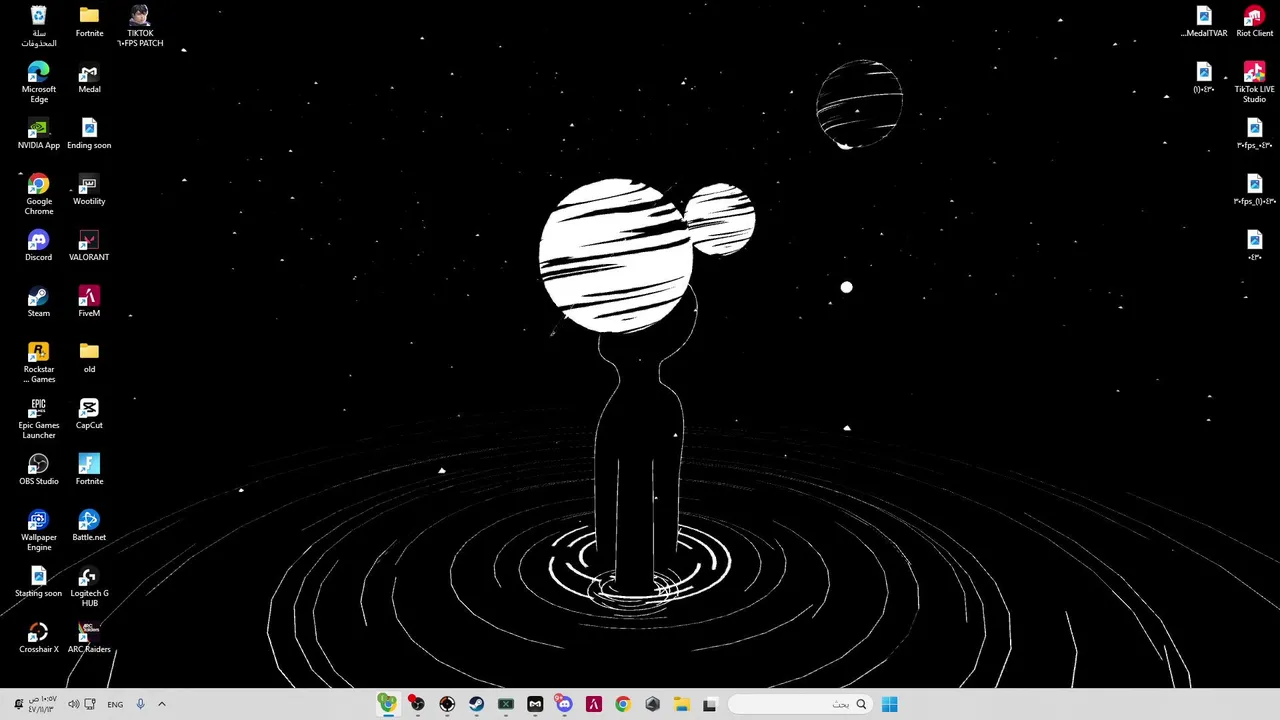Launch Fortnite game shortcut beside OBS Studio
1280x720 pixels.
pos(89,469)
